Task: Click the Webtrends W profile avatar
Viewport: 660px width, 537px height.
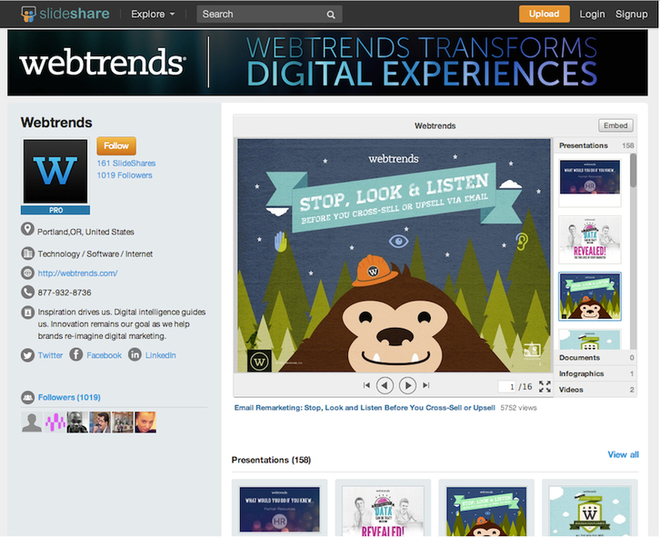Action: 55,171
